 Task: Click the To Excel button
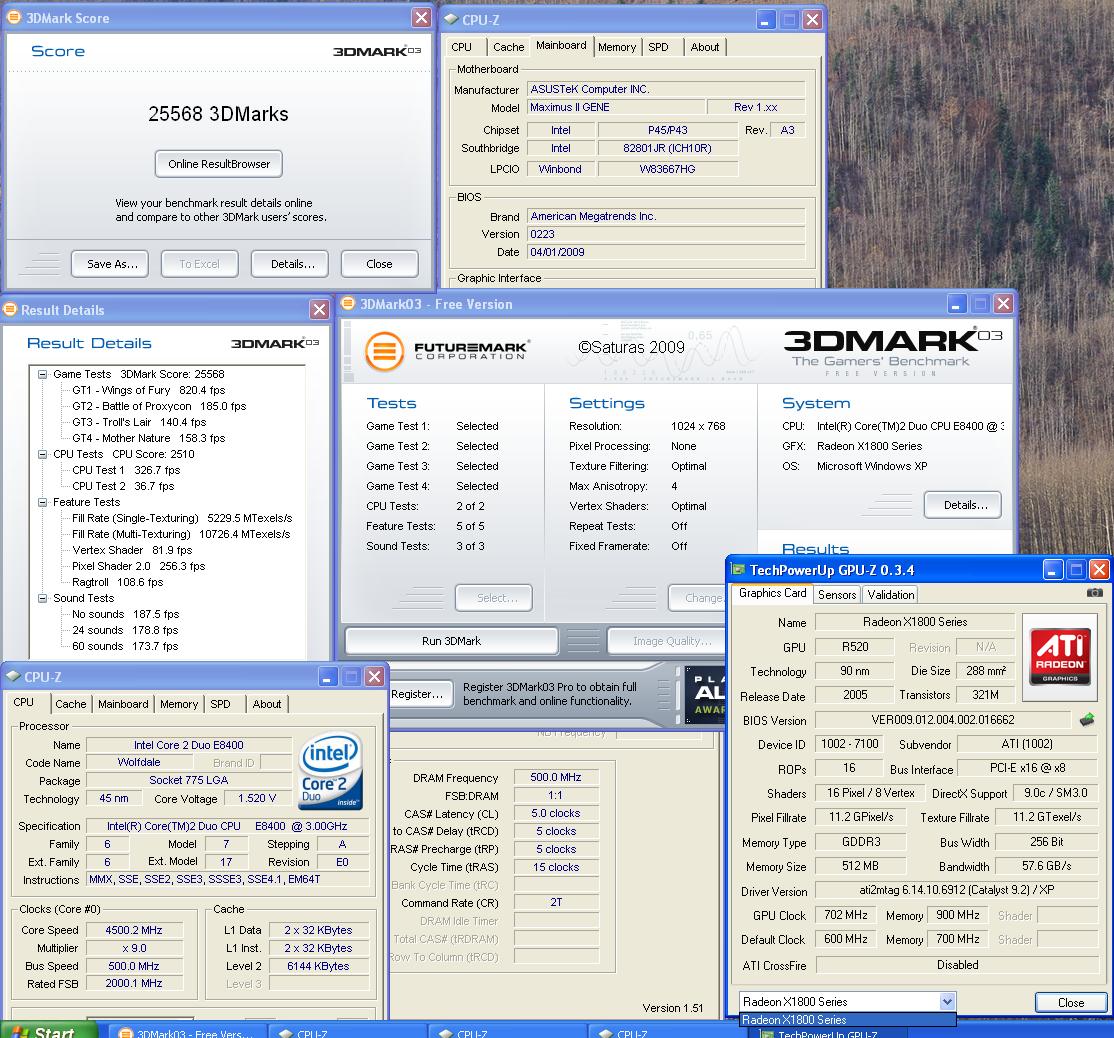[x=200, y=264]
